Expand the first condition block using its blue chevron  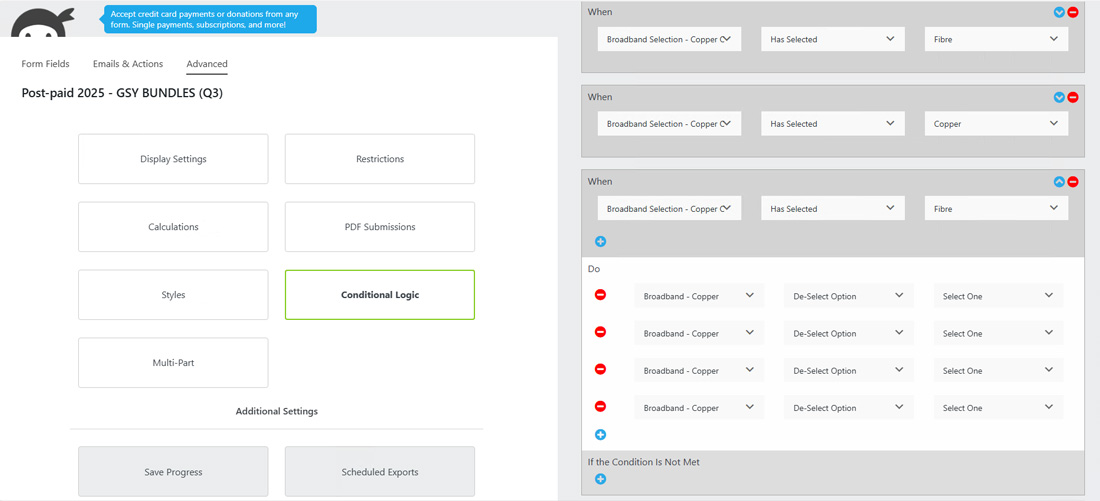pos(1059,13)
